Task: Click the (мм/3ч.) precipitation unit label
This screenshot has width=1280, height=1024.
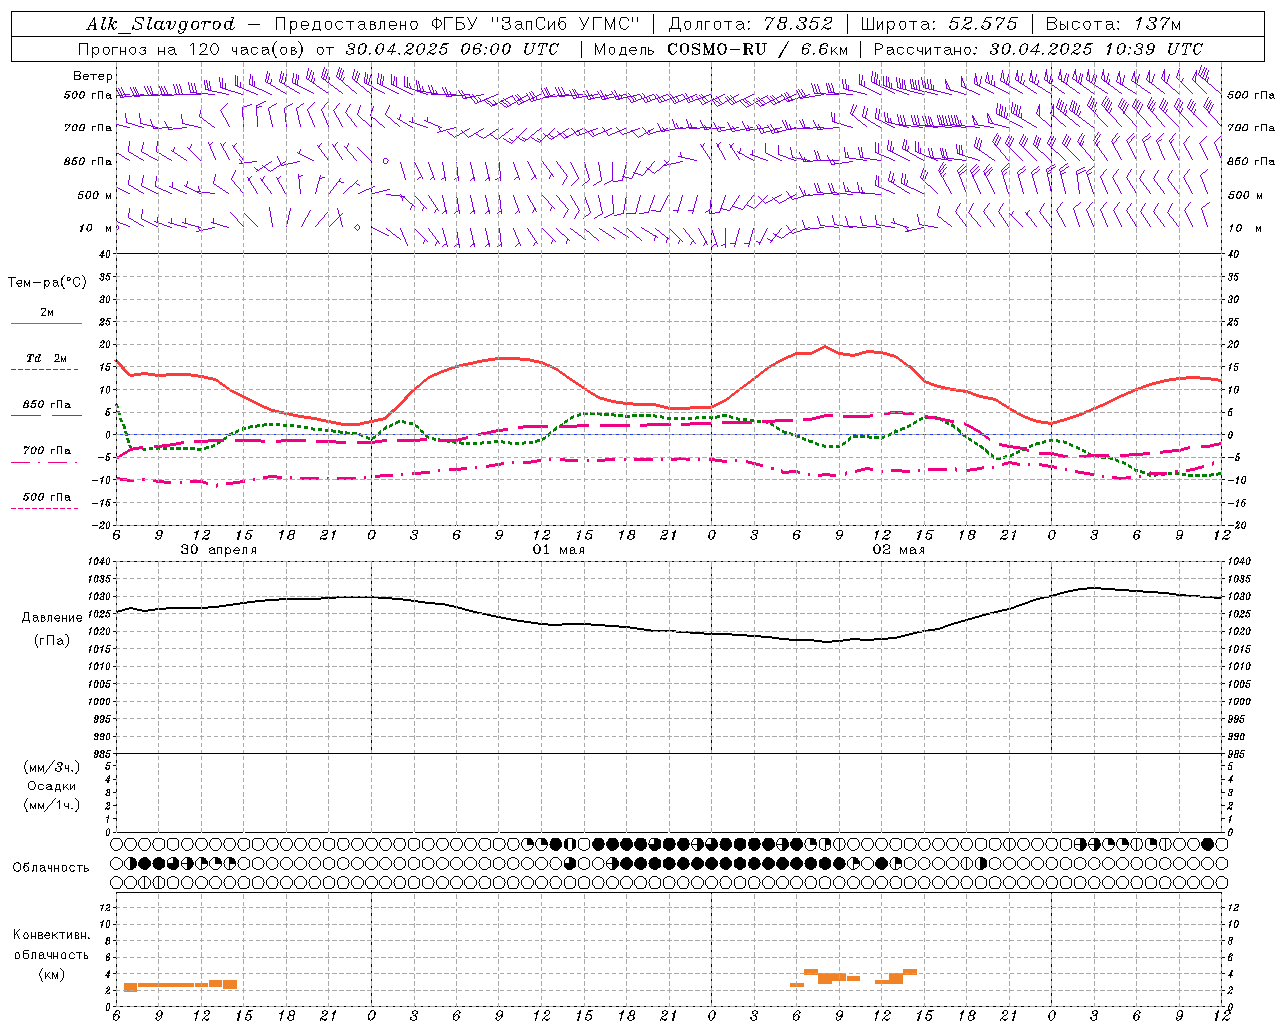Action: pyautogui.click(x=52, y=767)
